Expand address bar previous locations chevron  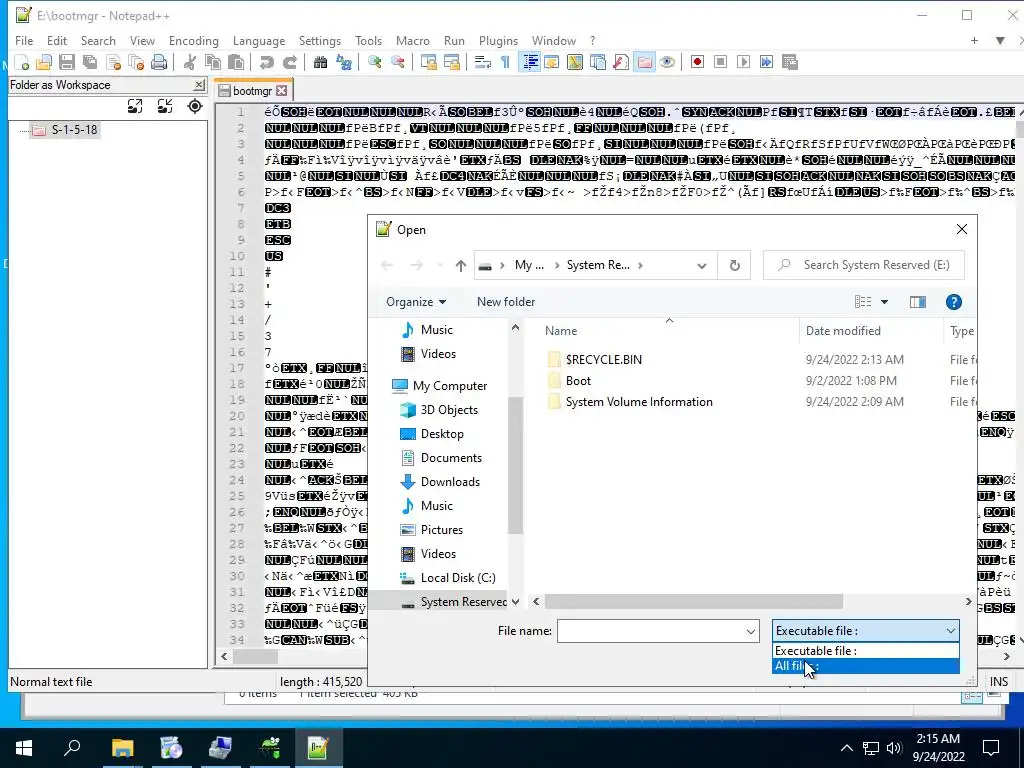click(701, 265)
